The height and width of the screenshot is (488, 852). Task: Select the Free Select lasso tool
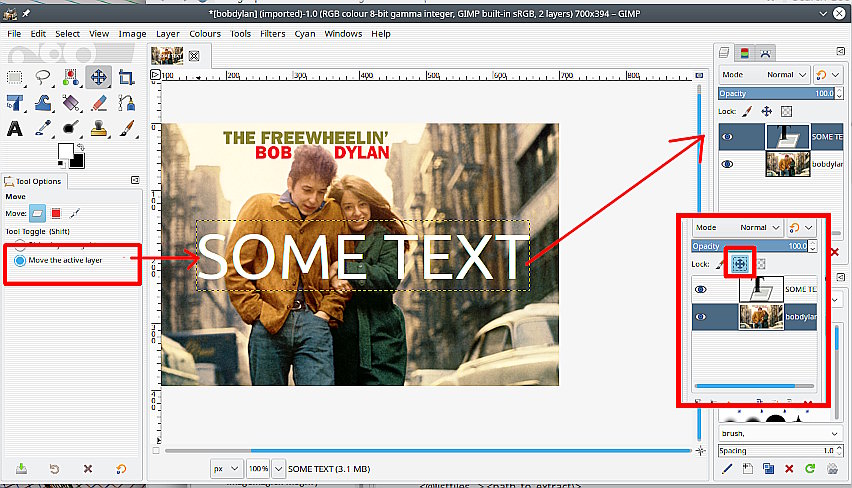43,77
